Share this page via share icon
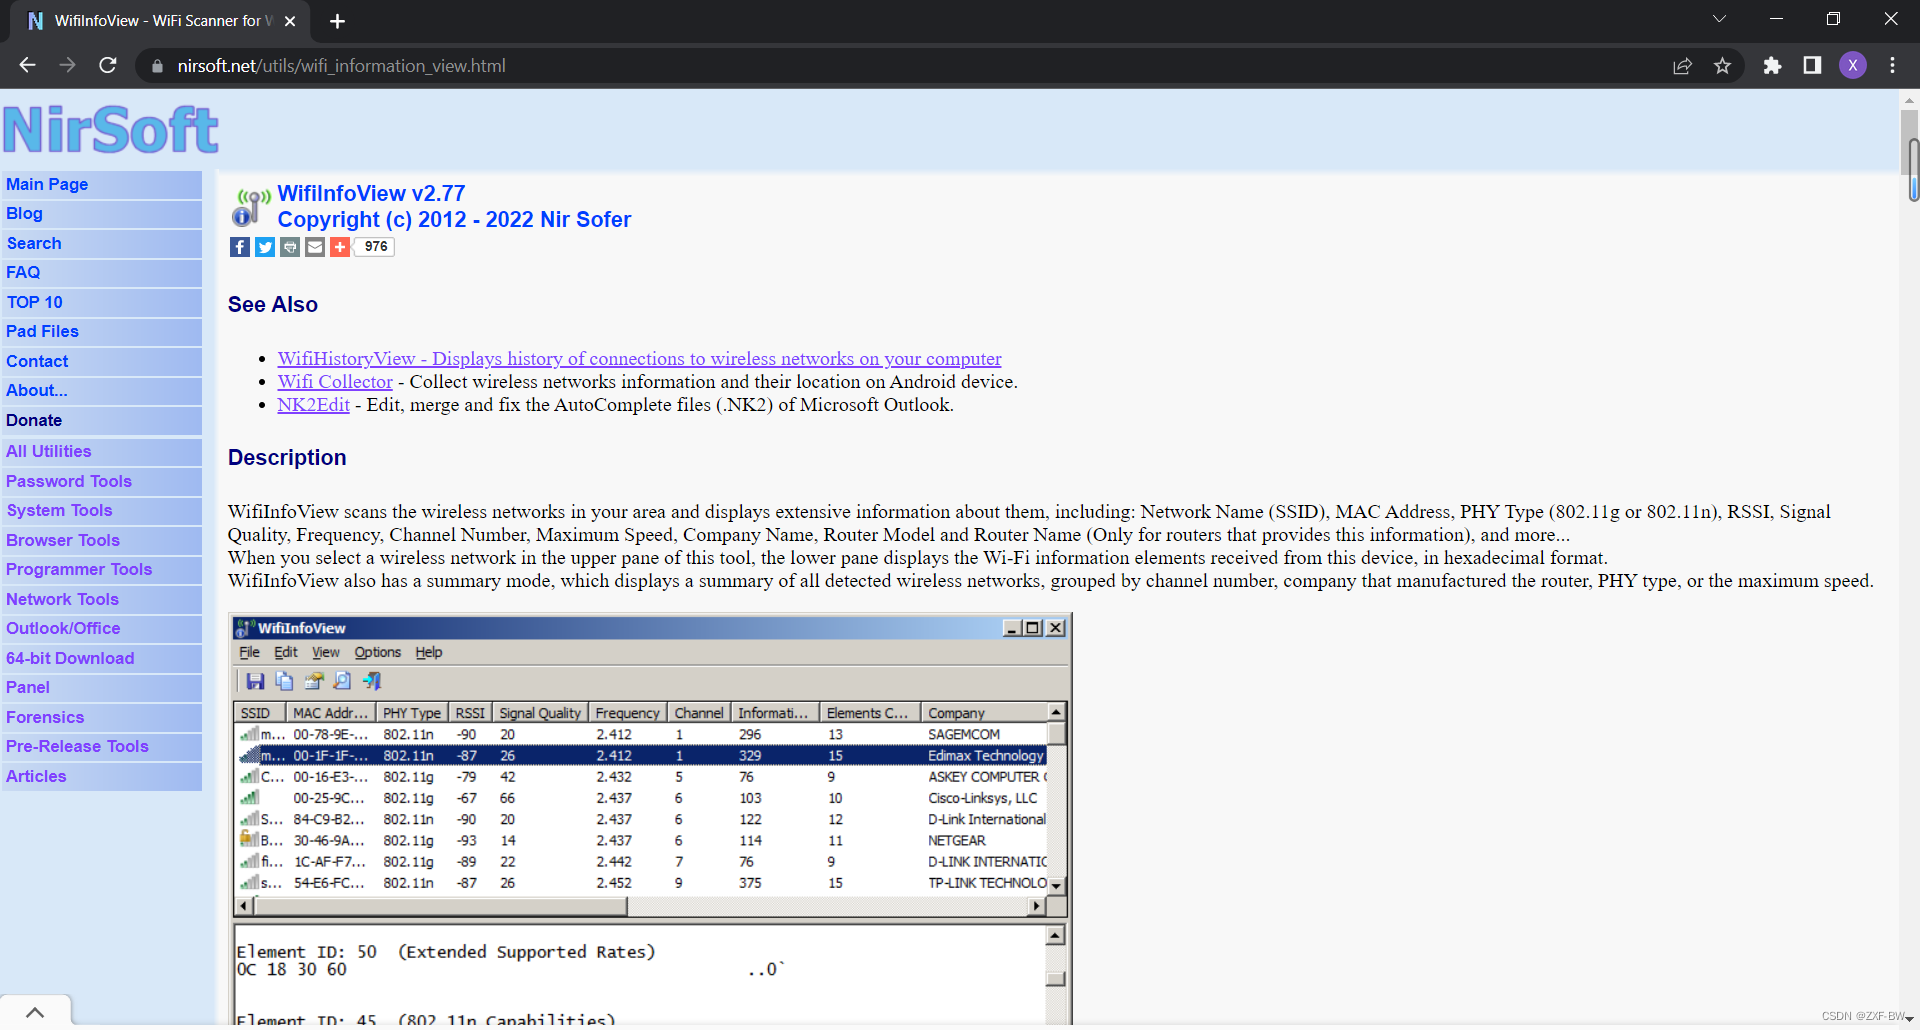This screenshot has height=1030, width=1920. click(x=1682, y=66)
